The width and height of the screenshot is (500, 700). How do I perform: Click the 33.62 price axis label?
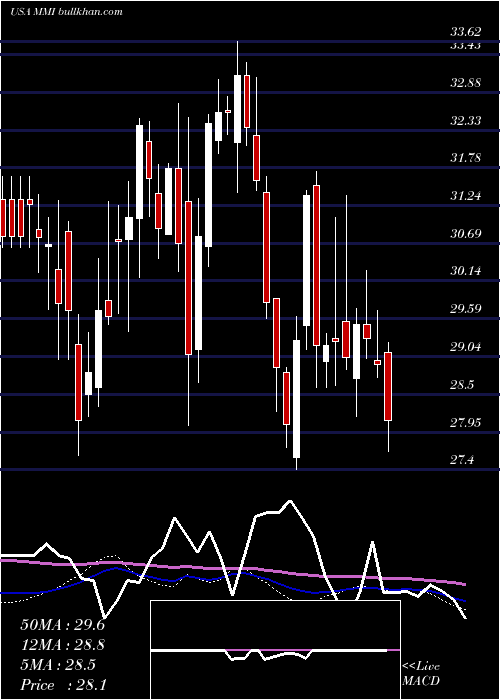[466, 32]
